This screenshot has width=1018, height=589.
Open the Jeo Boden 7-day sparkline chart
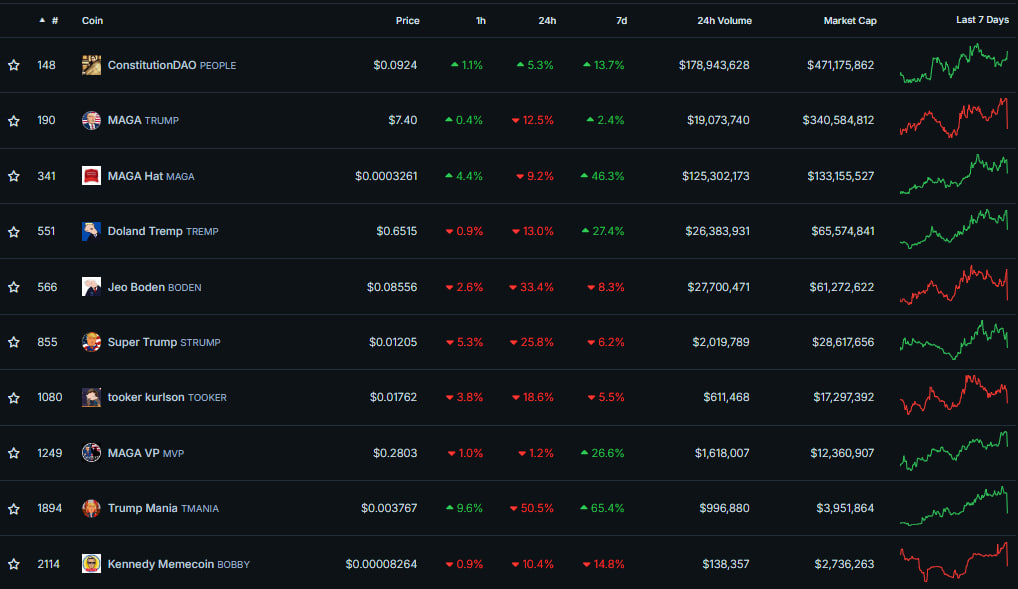954,285
